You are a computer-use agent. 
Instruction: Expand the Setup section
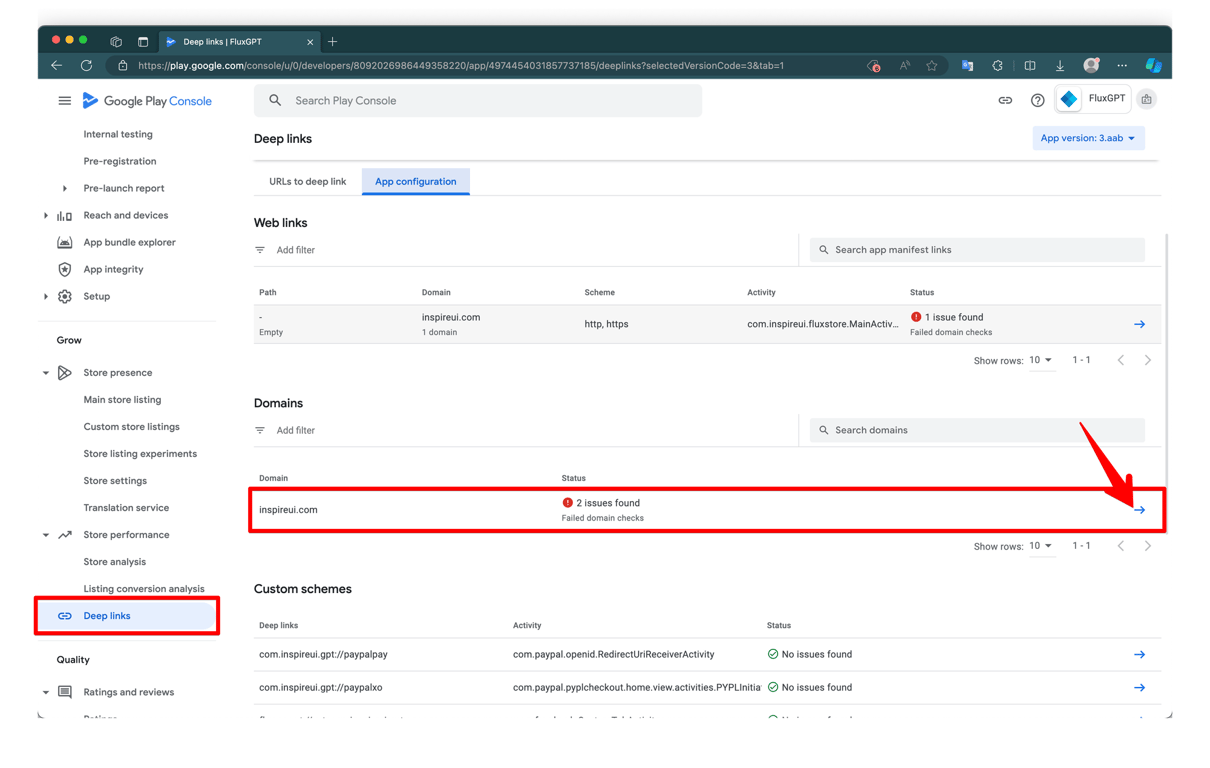pyautogui.click(x=45, y=296)
